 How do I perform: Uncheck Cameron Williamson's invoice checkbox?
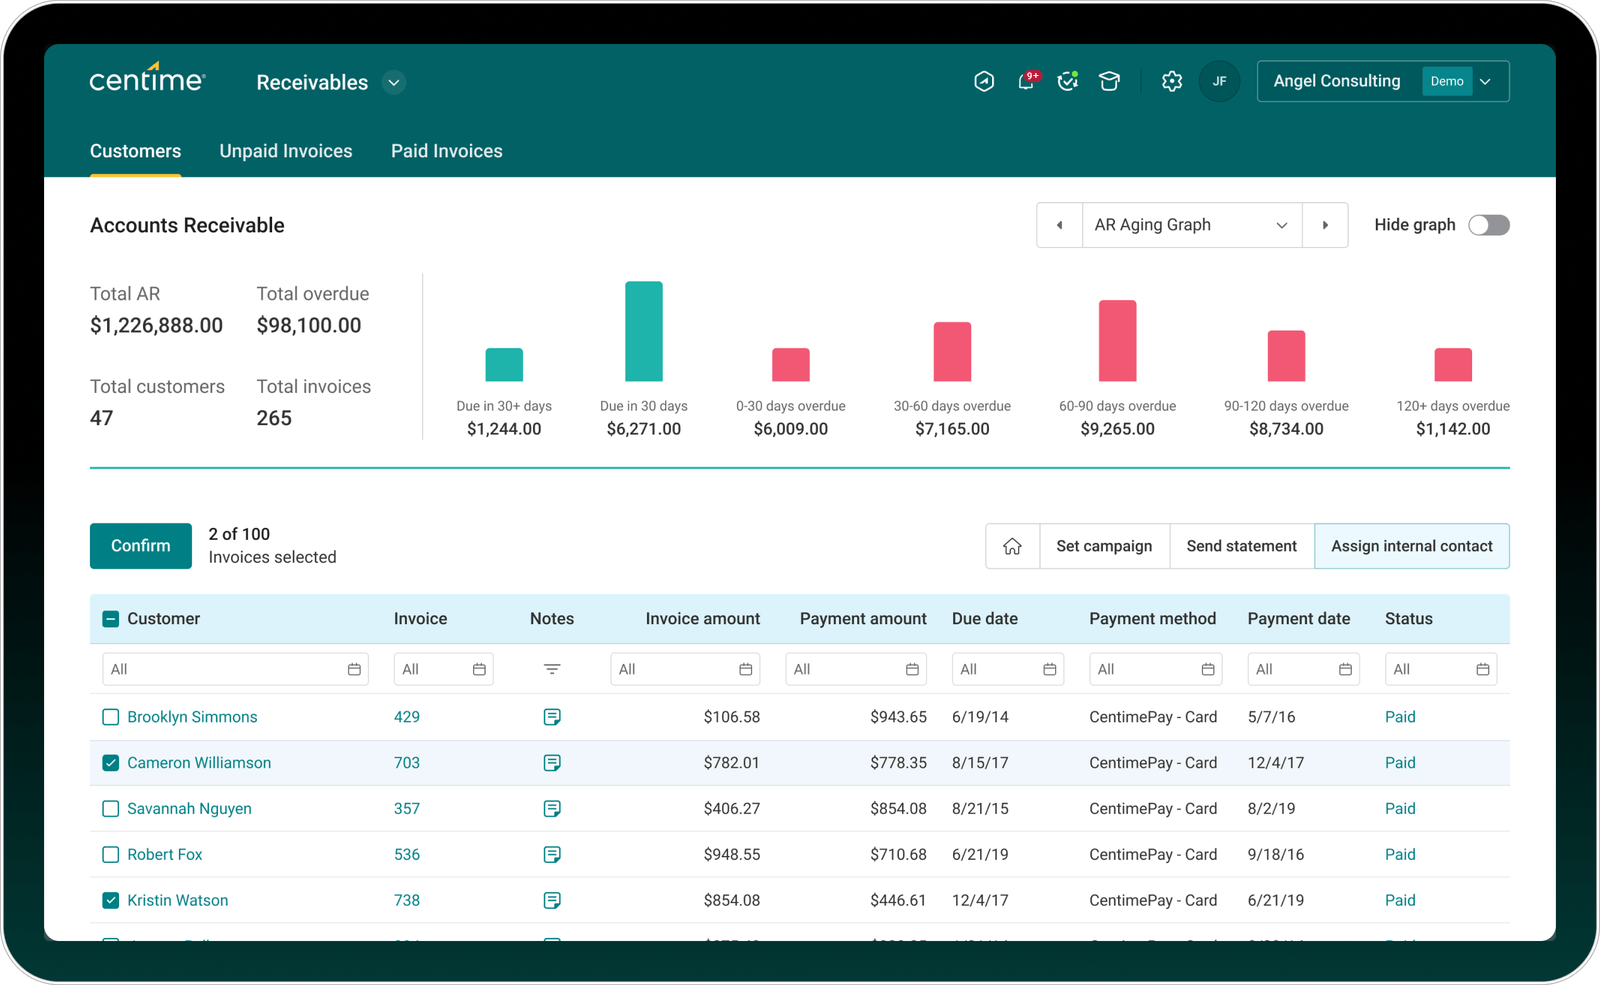coord(110,762)
